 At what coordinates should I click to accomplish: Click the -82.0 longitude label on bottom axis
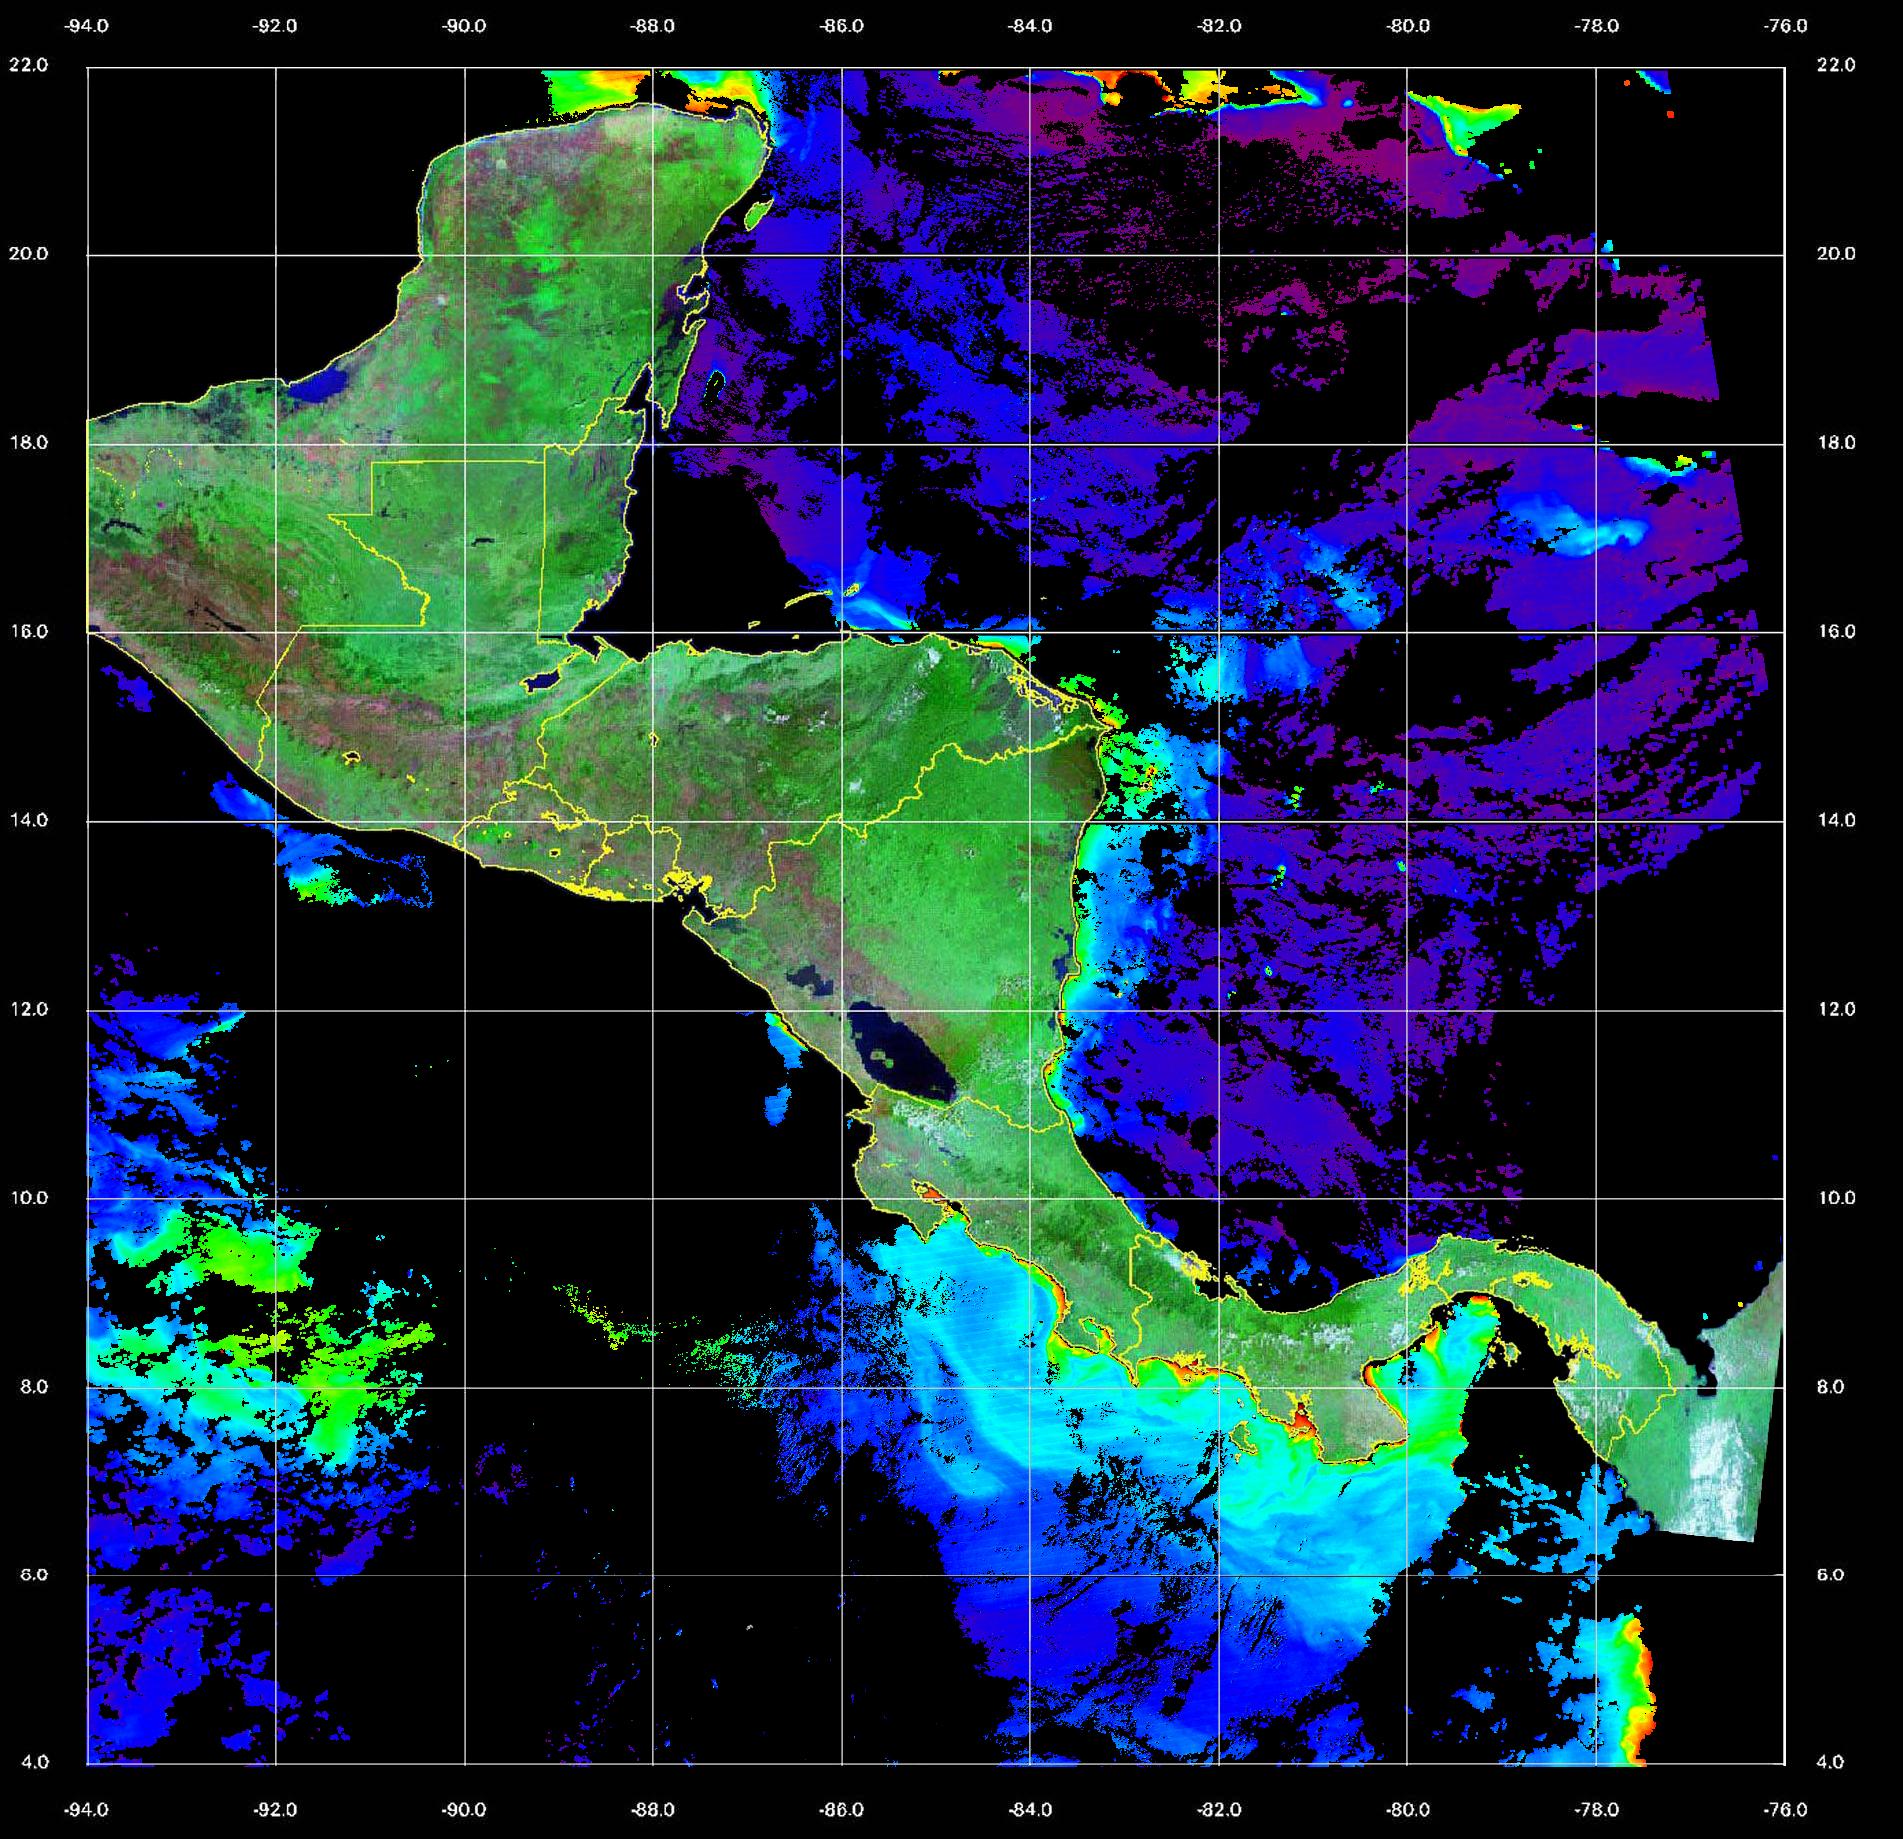pyautogui.click(x=1219, y=1809)
